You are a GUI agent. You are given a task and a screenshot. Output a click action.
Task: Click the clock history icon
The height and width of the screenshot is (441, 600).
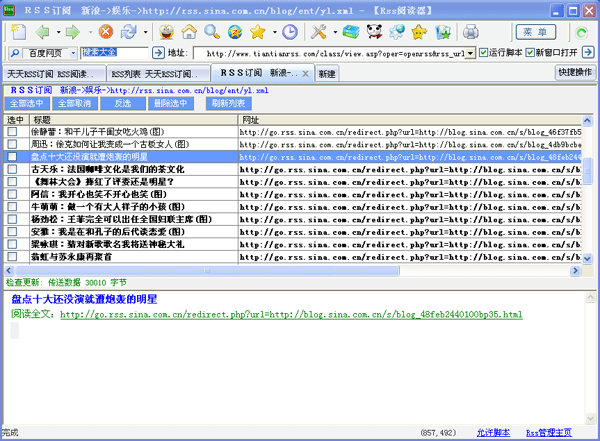tap(289, 31)
